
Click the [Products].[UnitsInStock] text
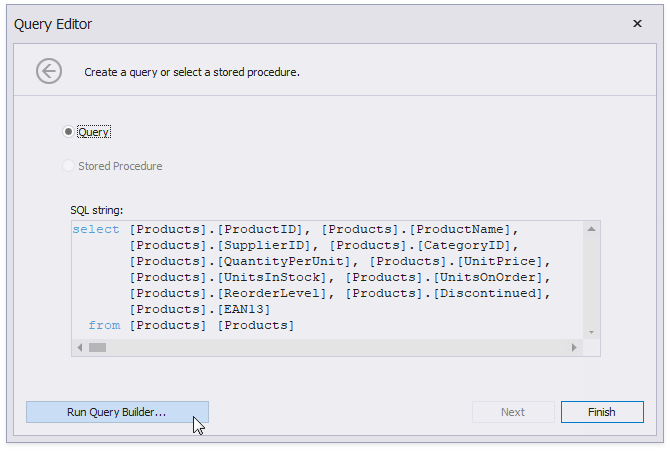click(x=228, y=277)
